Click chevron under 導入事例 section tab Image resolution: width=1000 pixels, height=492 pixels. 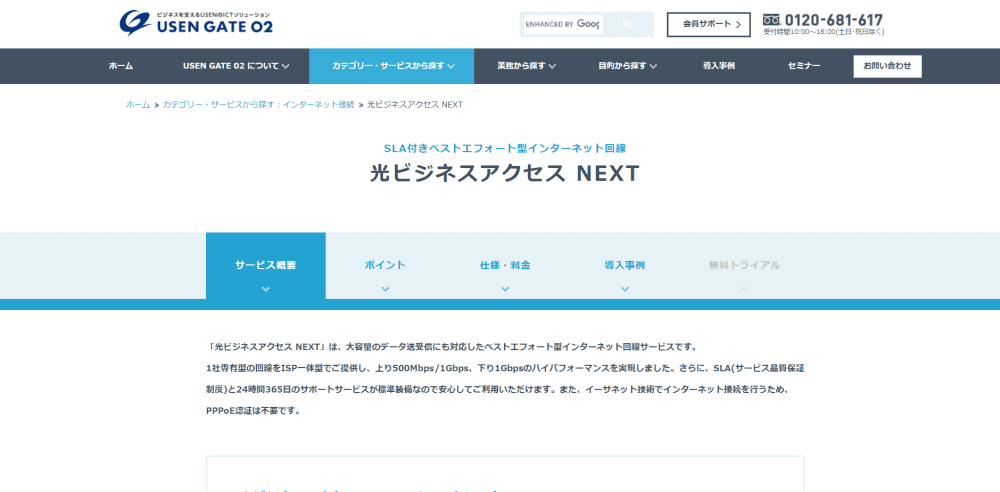[625, 289]
